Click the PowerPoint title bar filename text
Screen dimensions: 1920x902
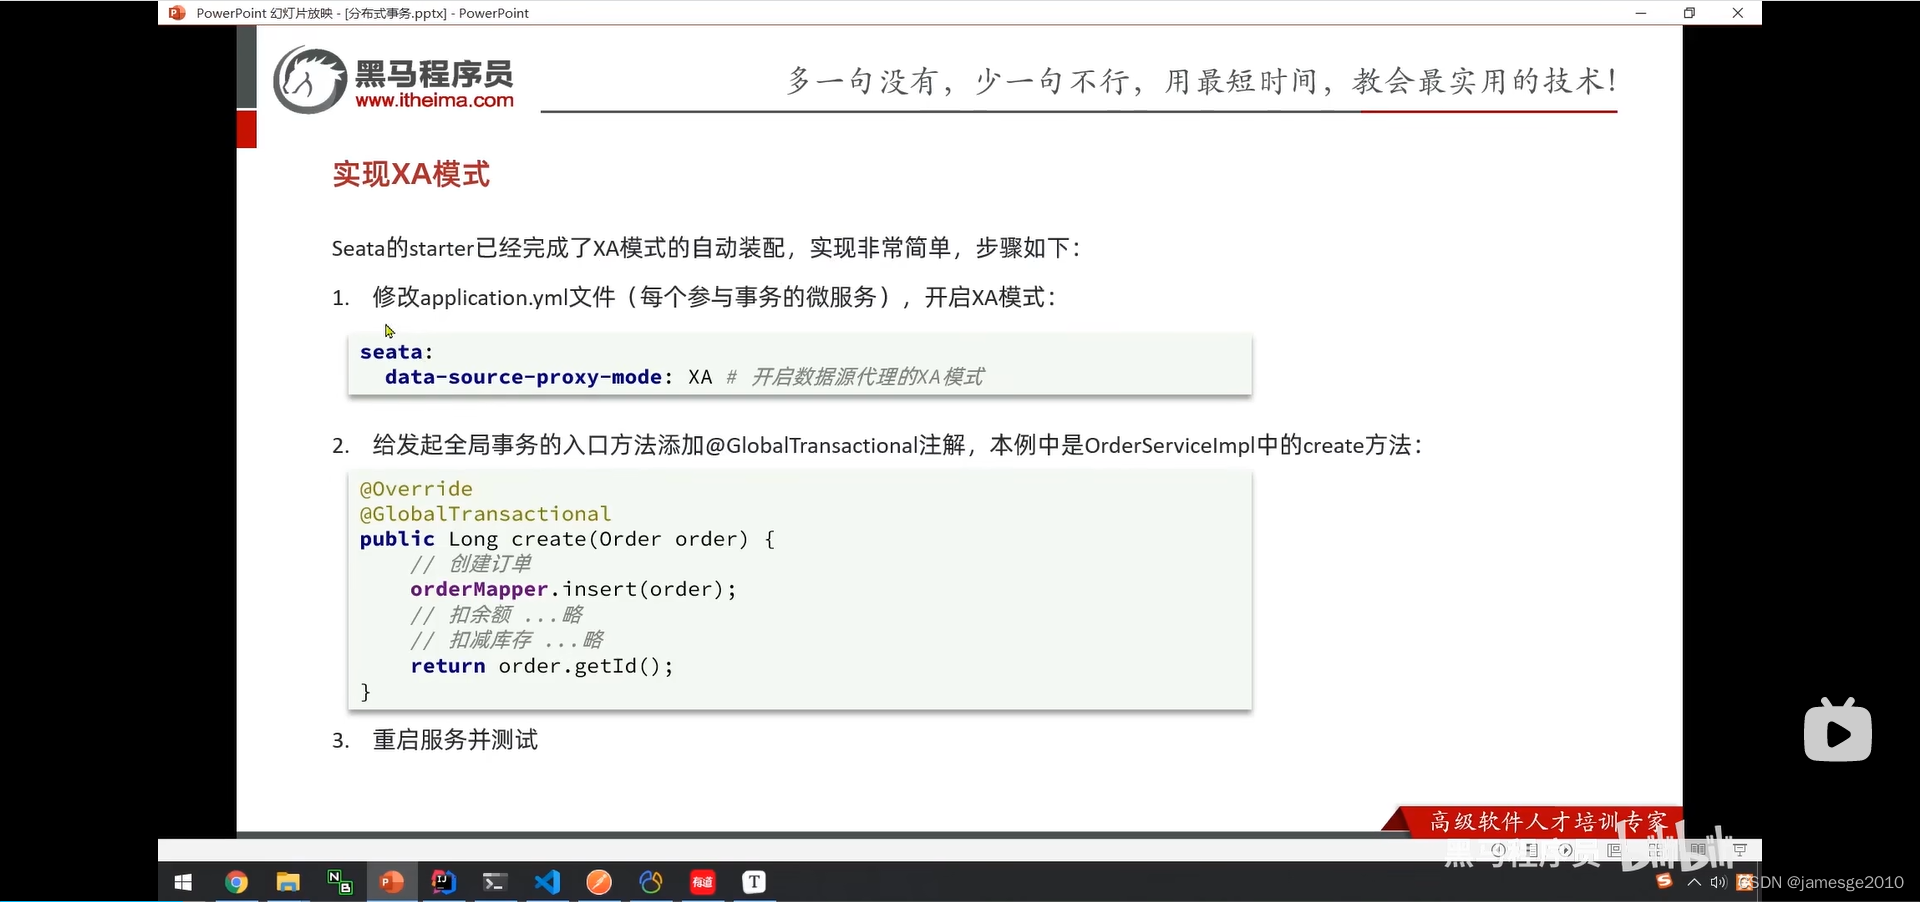tap(363, 13)
